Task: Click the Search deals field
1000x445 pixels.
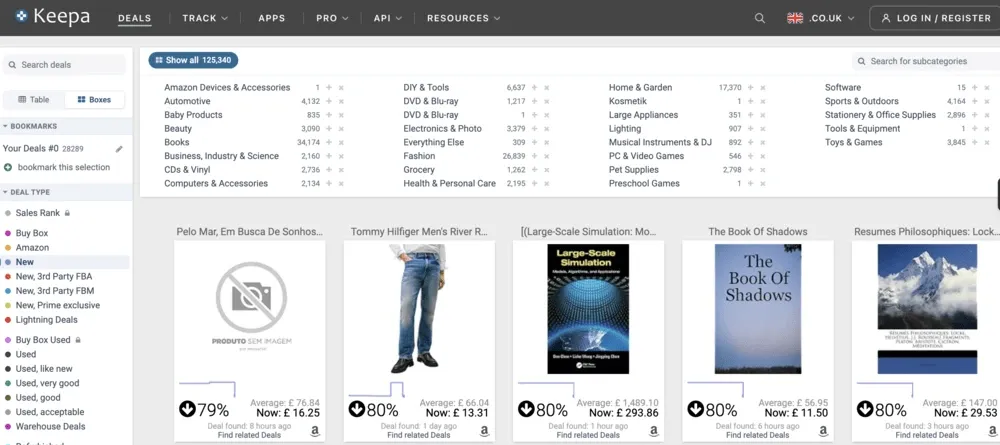Action: pos(64,64)
